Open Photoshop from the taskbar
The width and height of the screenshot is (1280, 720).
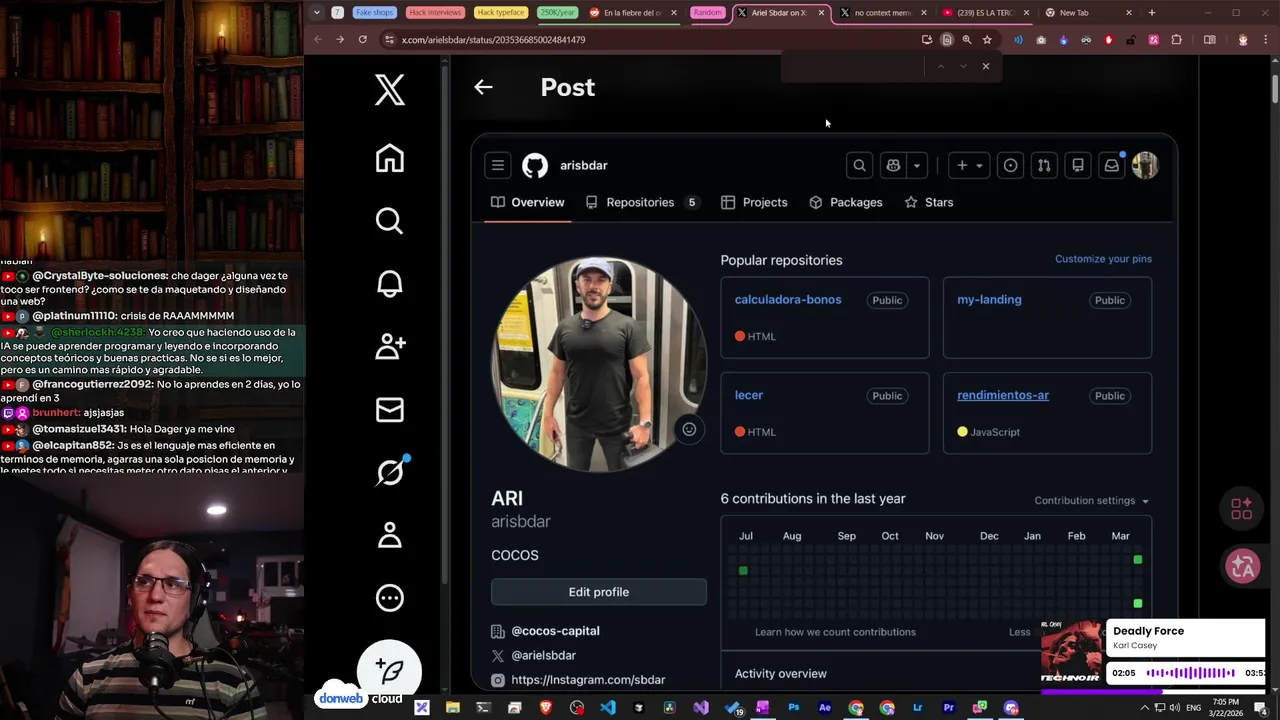point(794,708)
